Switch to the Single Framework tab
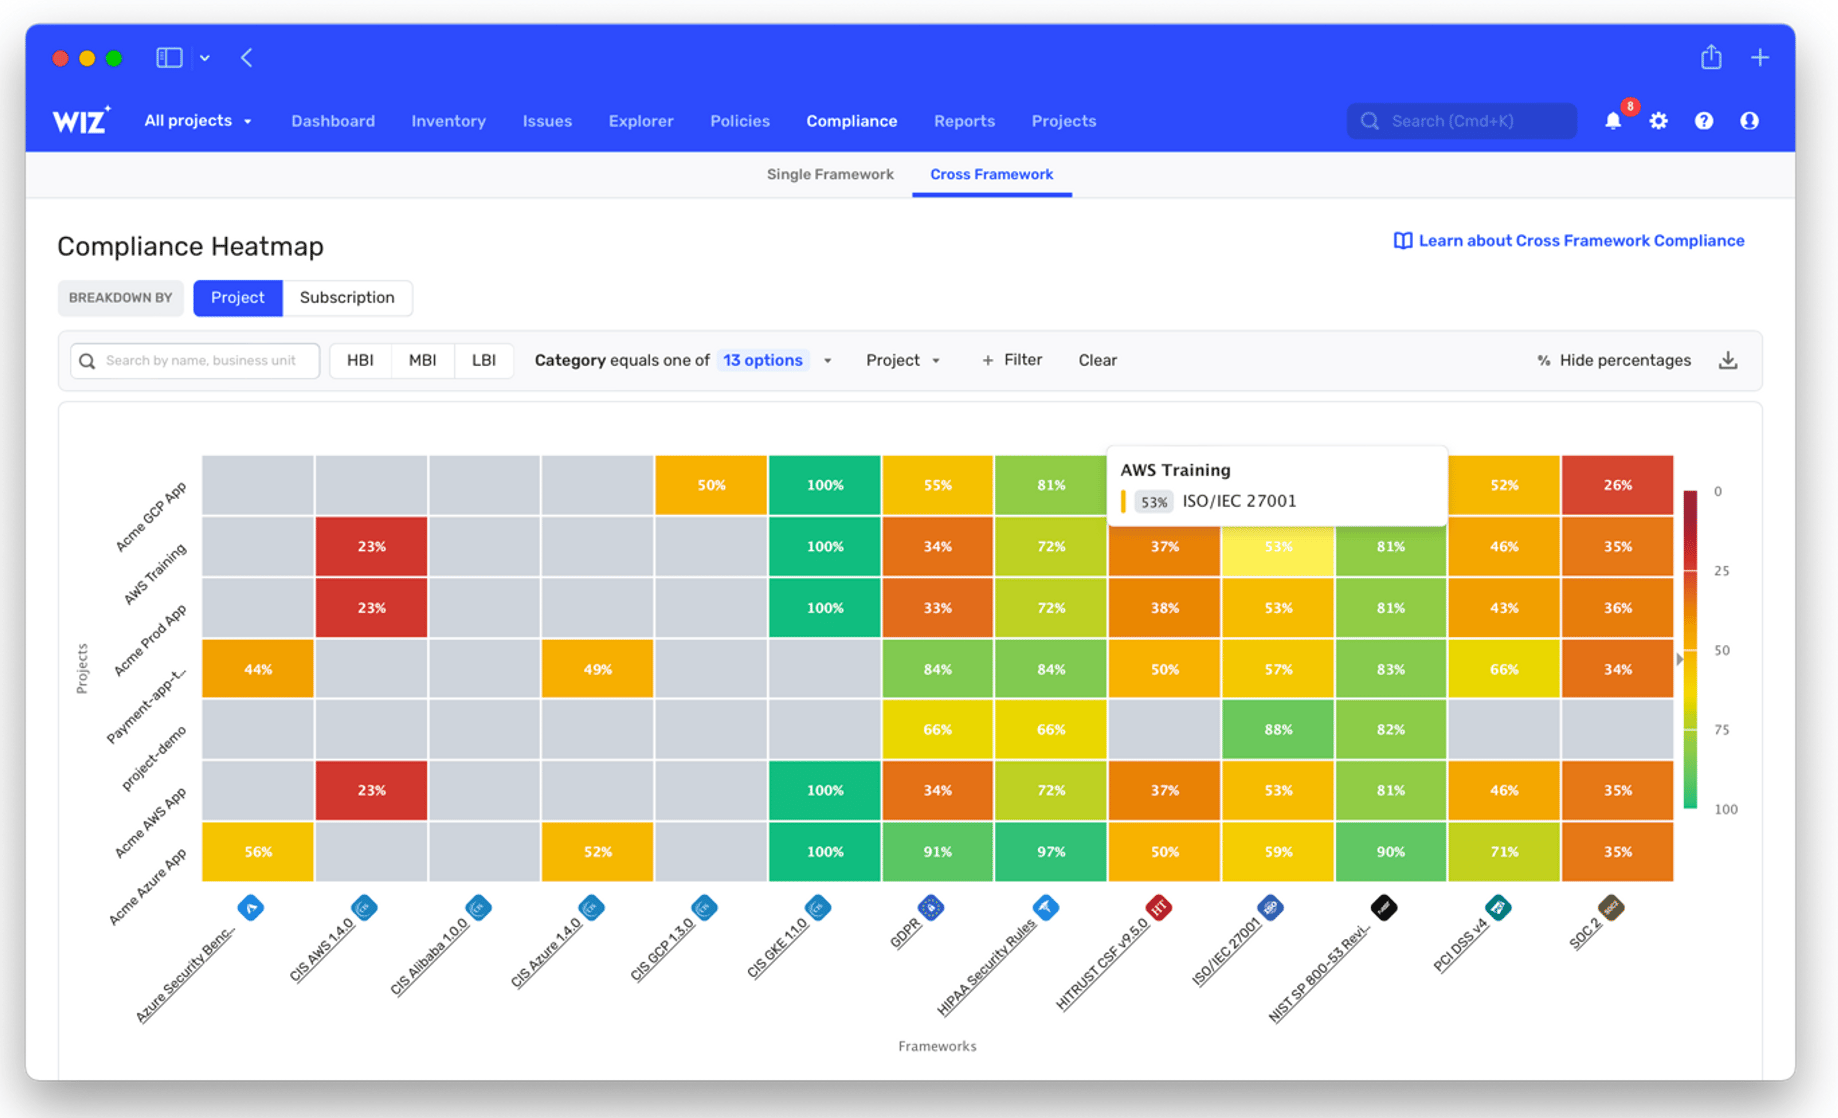 [830, 174]
